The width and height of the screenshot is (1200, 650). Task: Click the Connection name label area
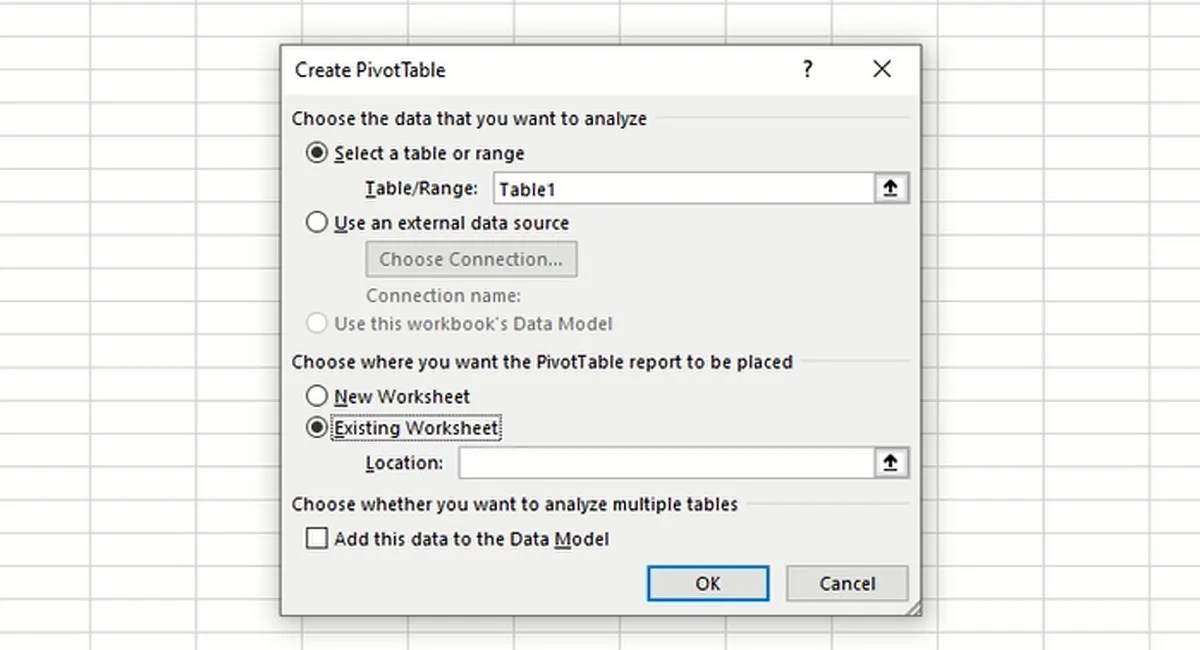click(x=442, y=295)
